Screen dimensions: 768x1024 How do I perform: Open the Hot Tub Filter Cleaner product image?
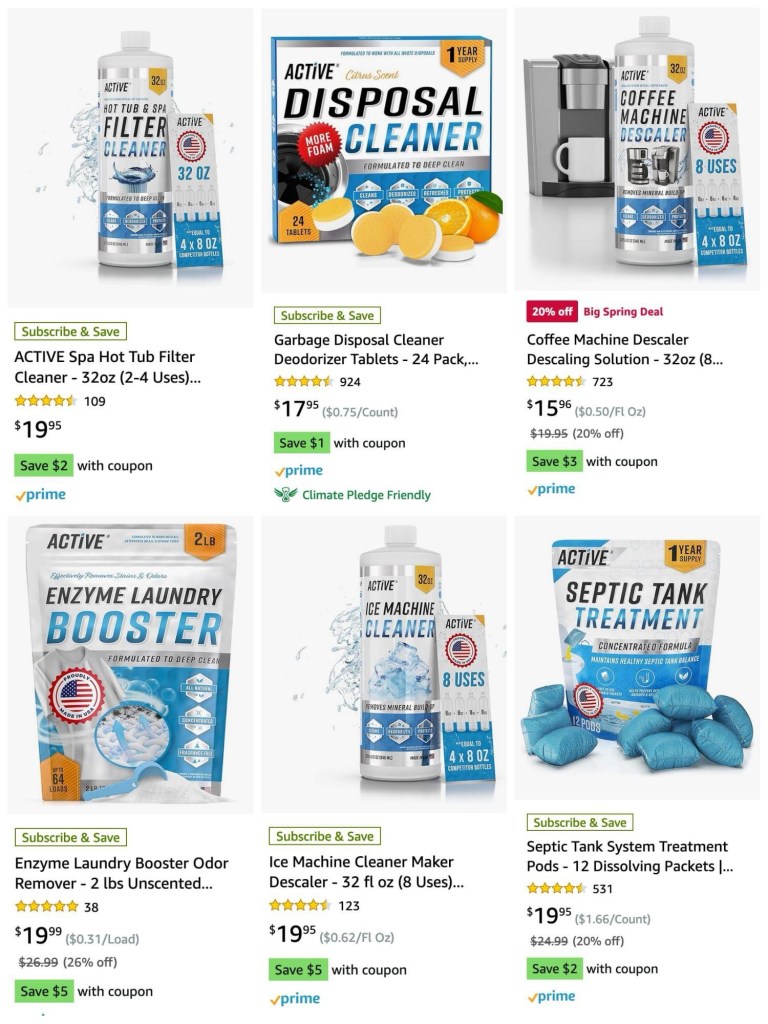tap(130, 157)
